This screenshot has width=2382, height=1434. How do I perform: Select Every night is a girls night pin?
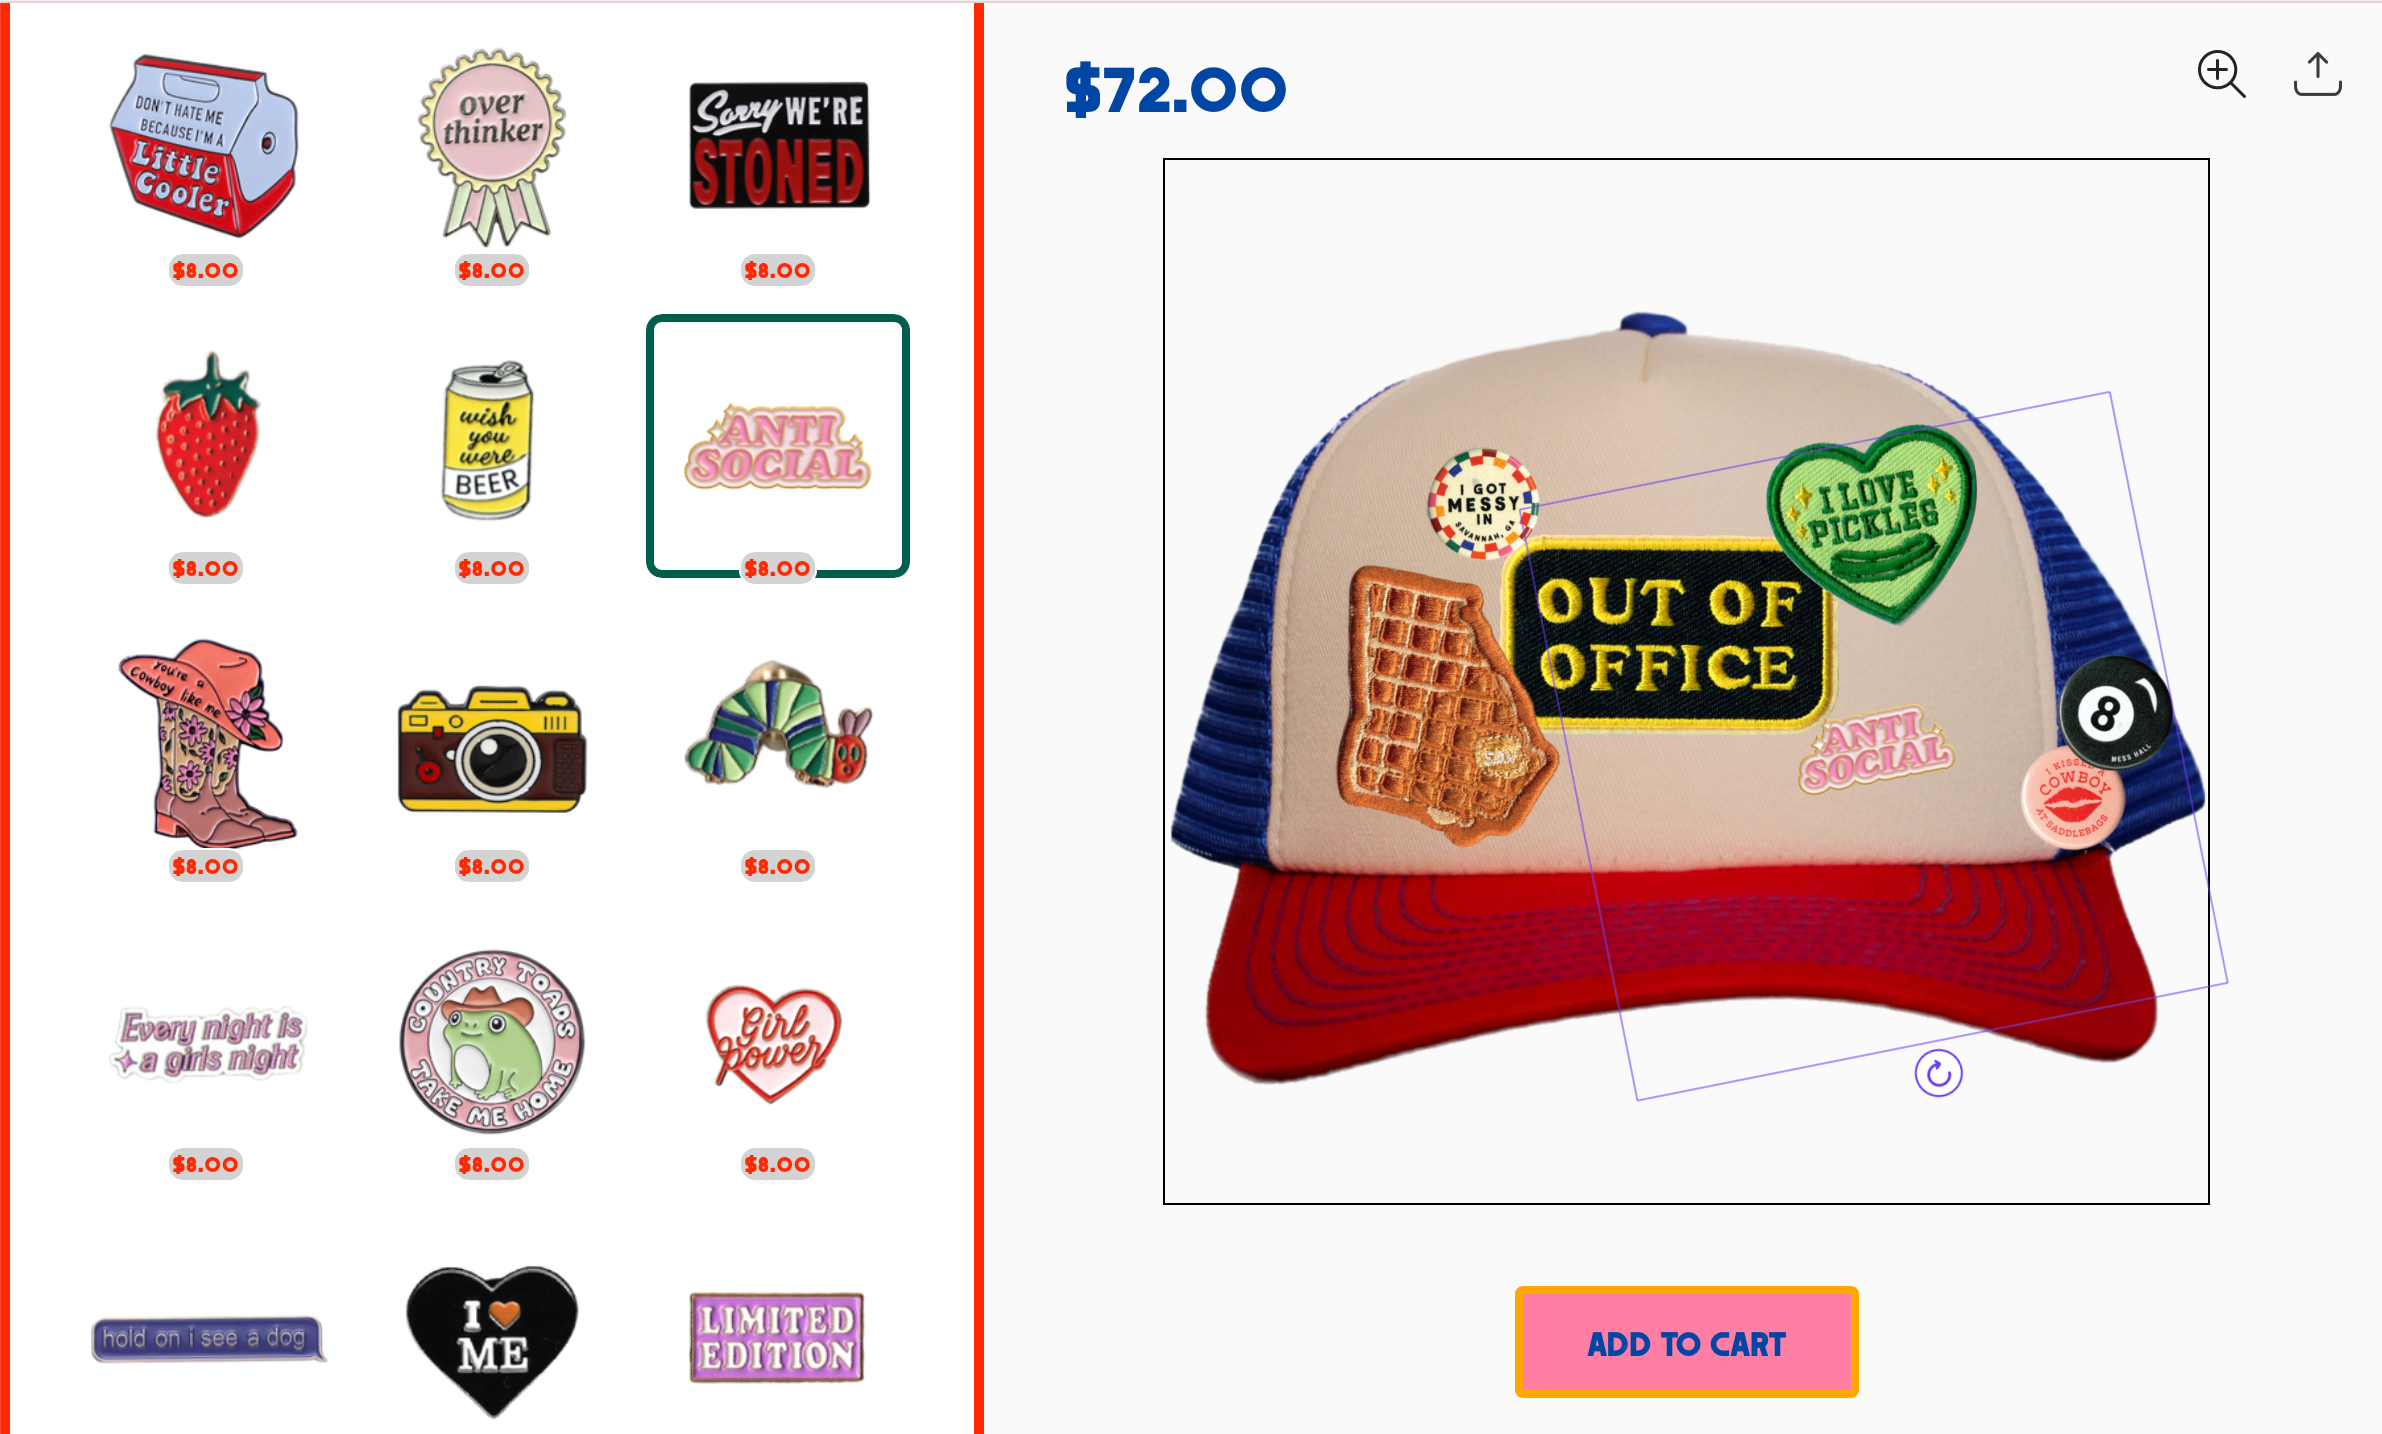pos(208,1042)
